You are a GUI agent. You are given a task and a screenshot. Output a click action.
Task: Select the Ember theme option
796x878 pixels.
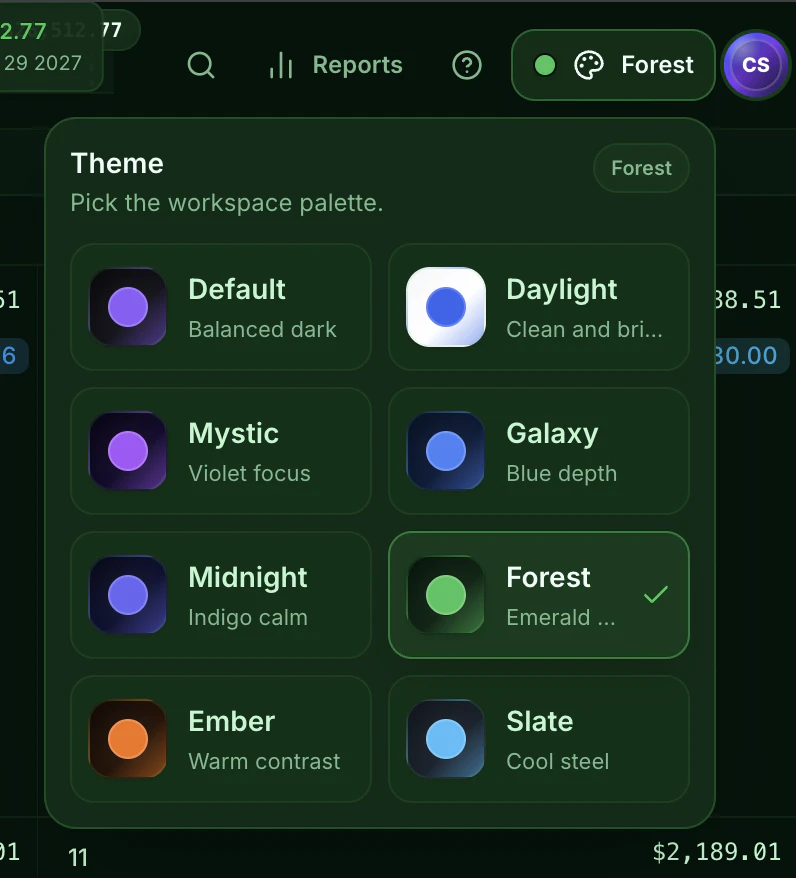pyautogui.click(x=221, y=739)
